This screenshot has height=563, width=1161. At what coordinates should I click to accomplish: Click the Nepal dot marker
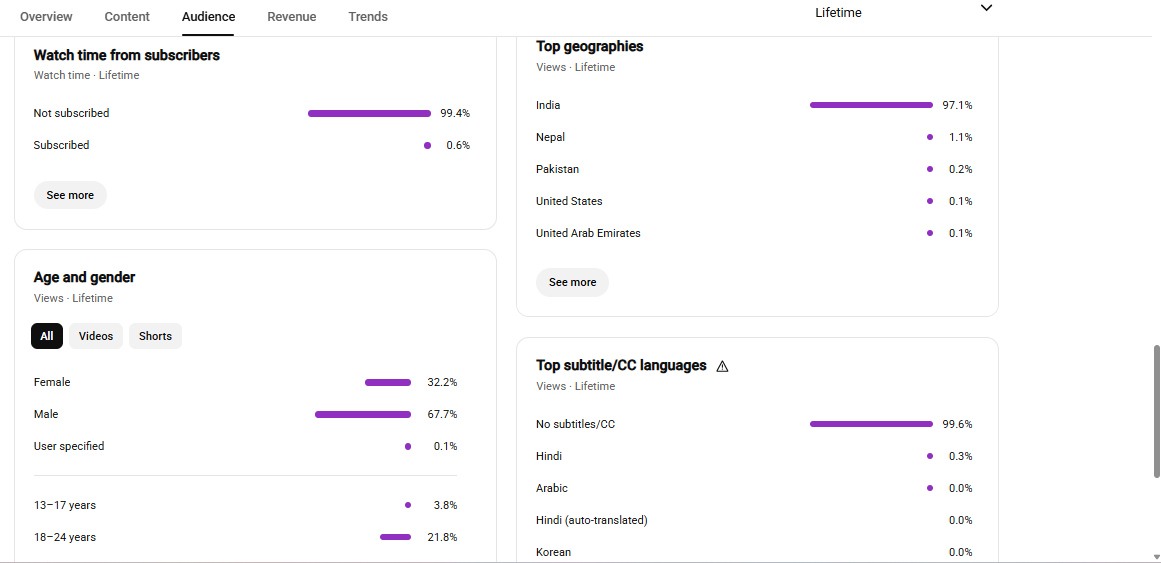pos(930,137)
